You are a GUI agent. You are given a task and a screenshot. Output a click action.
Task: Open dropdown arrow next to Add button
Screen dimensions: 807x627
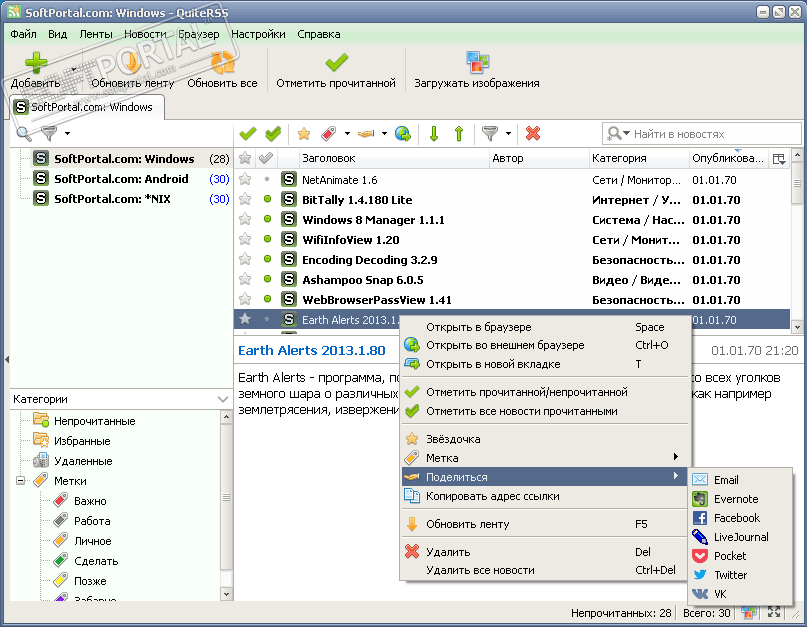click(x=74, y=69)
